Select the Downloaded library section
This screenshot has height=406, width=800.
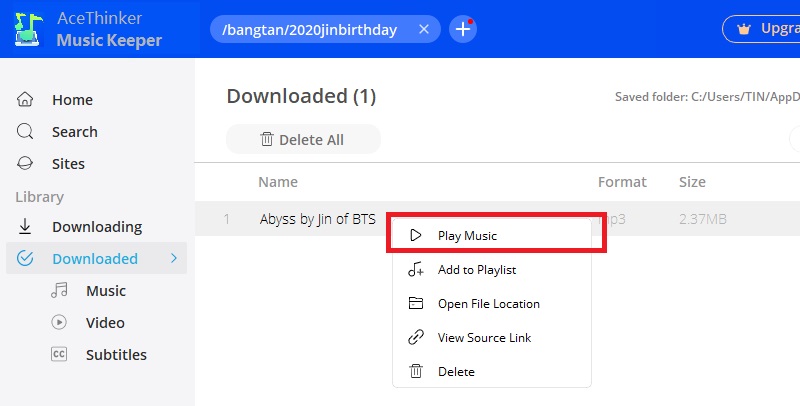pyautogui.click(x=94, y=259)
